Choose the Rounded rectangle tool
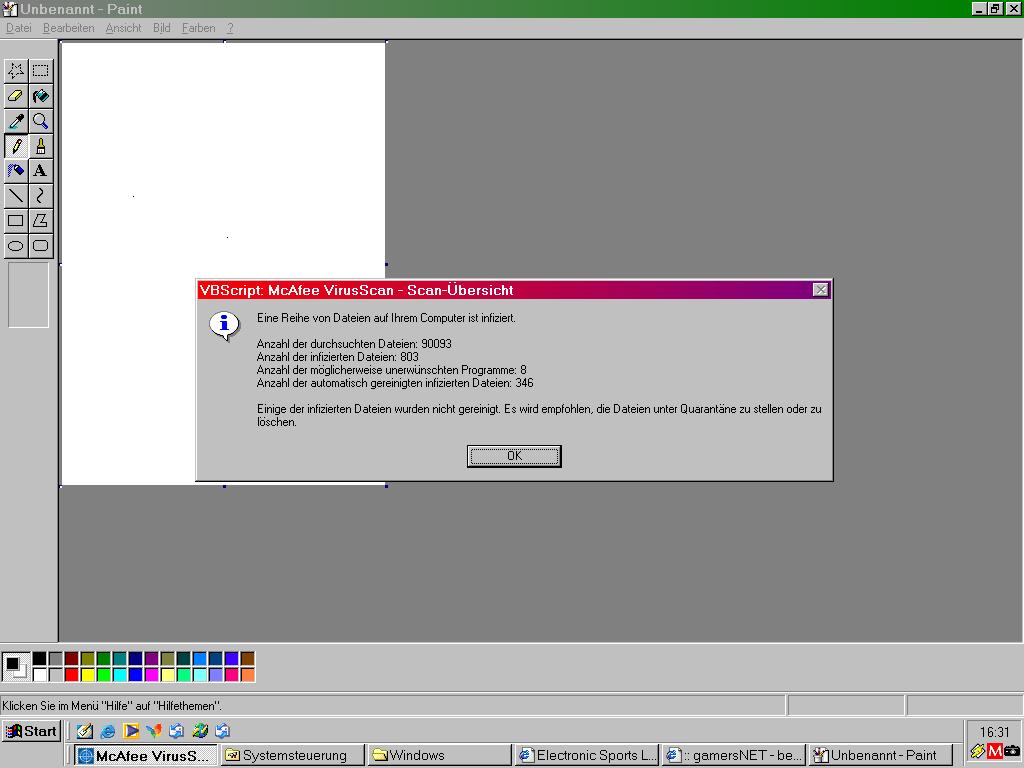The height and width of the screenshot is (768, 1024). coord(40,246)
